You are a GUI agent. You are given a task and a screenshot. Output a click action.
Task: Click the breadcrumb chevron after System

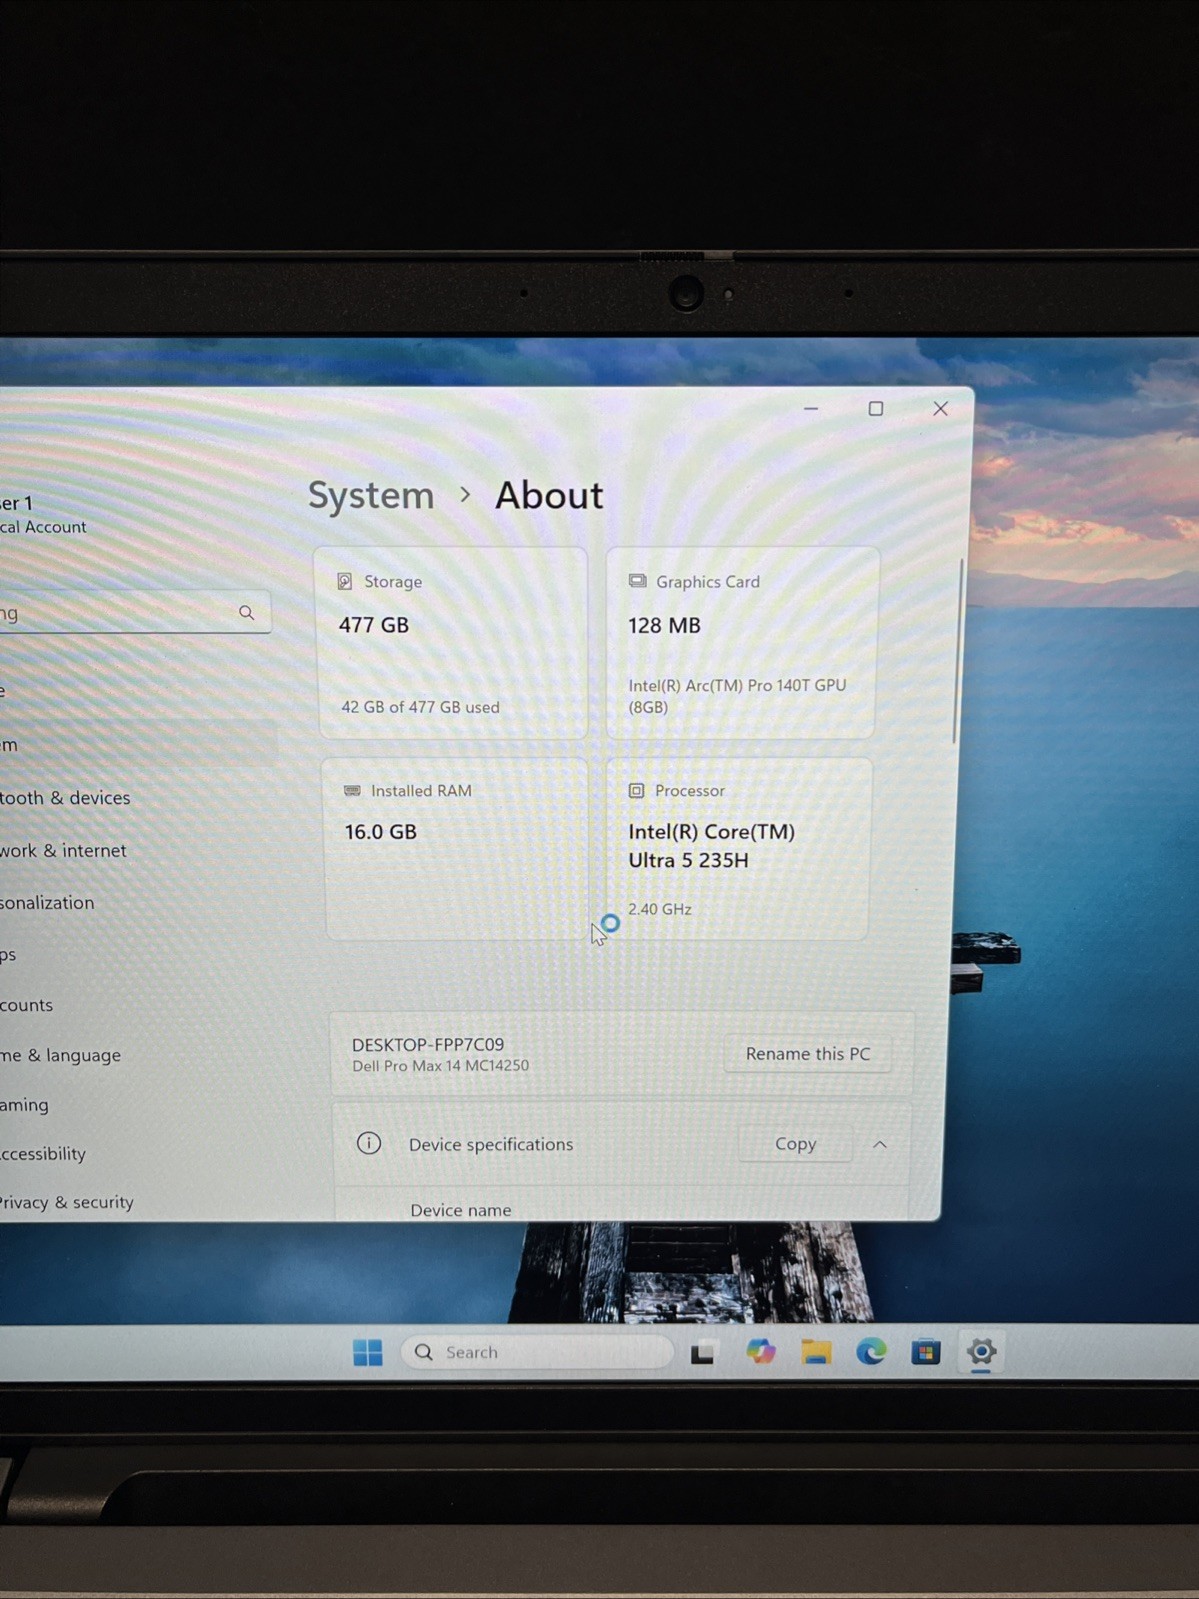465,494
